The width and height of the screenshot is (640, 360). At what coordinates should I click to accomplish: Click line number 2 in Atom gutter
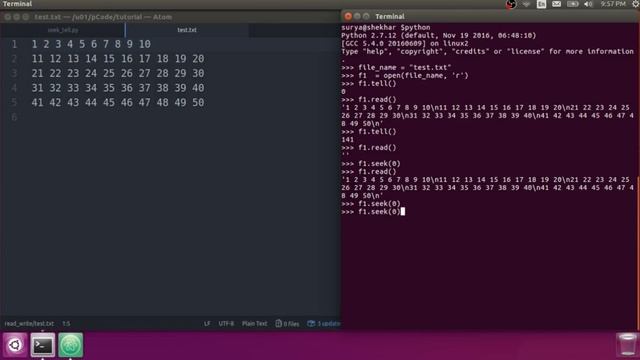coord(14,59)
